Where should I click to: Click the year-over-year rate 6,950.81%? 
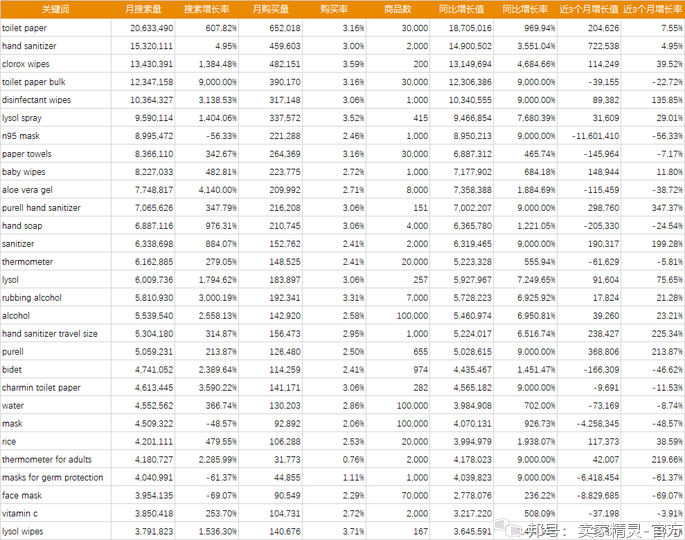[536, 316]
